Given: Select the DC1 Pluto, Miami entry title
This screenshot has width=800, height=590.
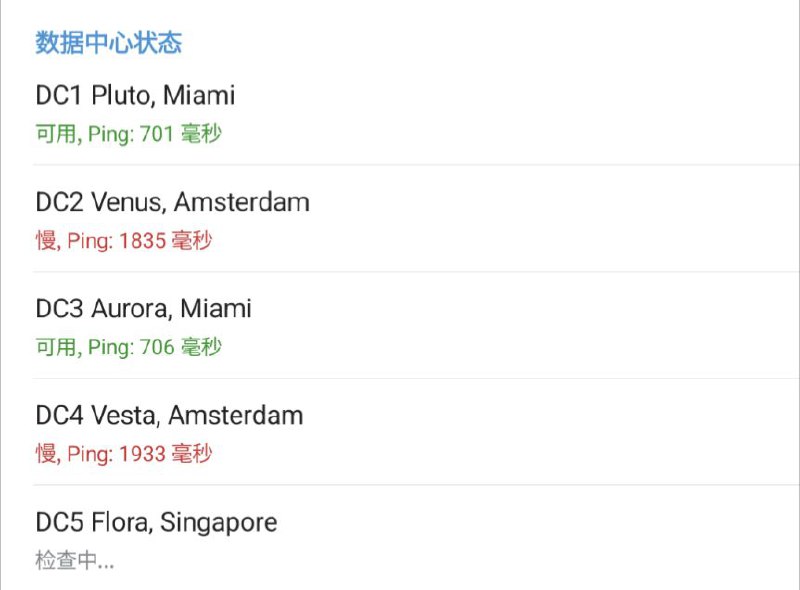Looking at the screenshot, I should pyautogui.click(x=136, y=95).
